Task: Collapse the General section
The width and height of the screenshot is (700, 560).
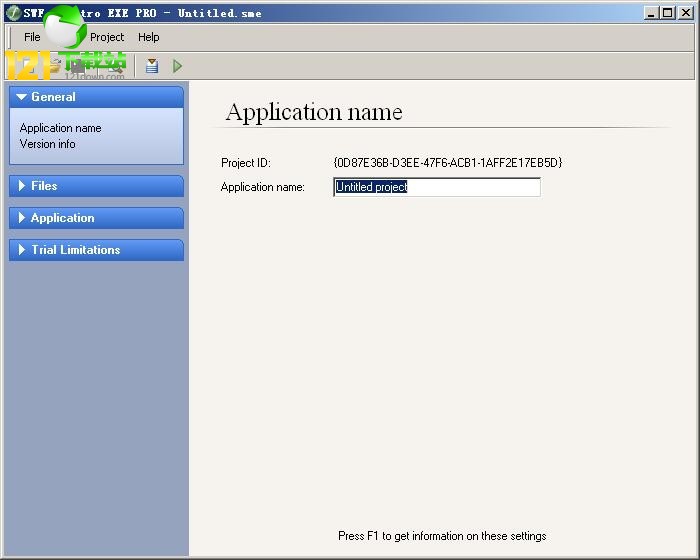Action: point(96,97)
